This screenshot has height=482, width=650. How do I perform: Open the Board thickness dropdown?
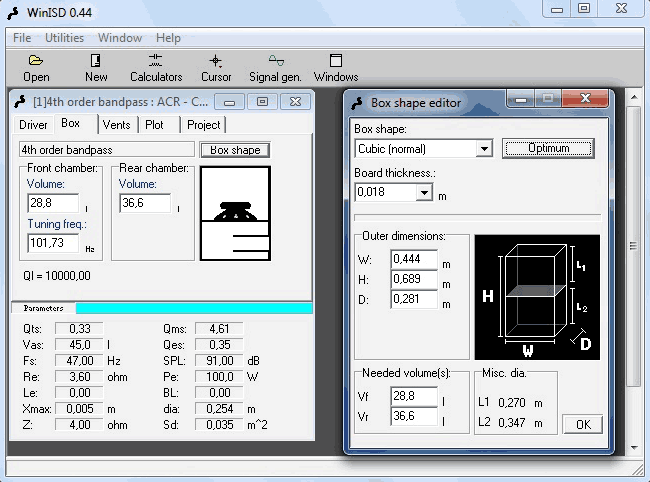tap(424, 193)
